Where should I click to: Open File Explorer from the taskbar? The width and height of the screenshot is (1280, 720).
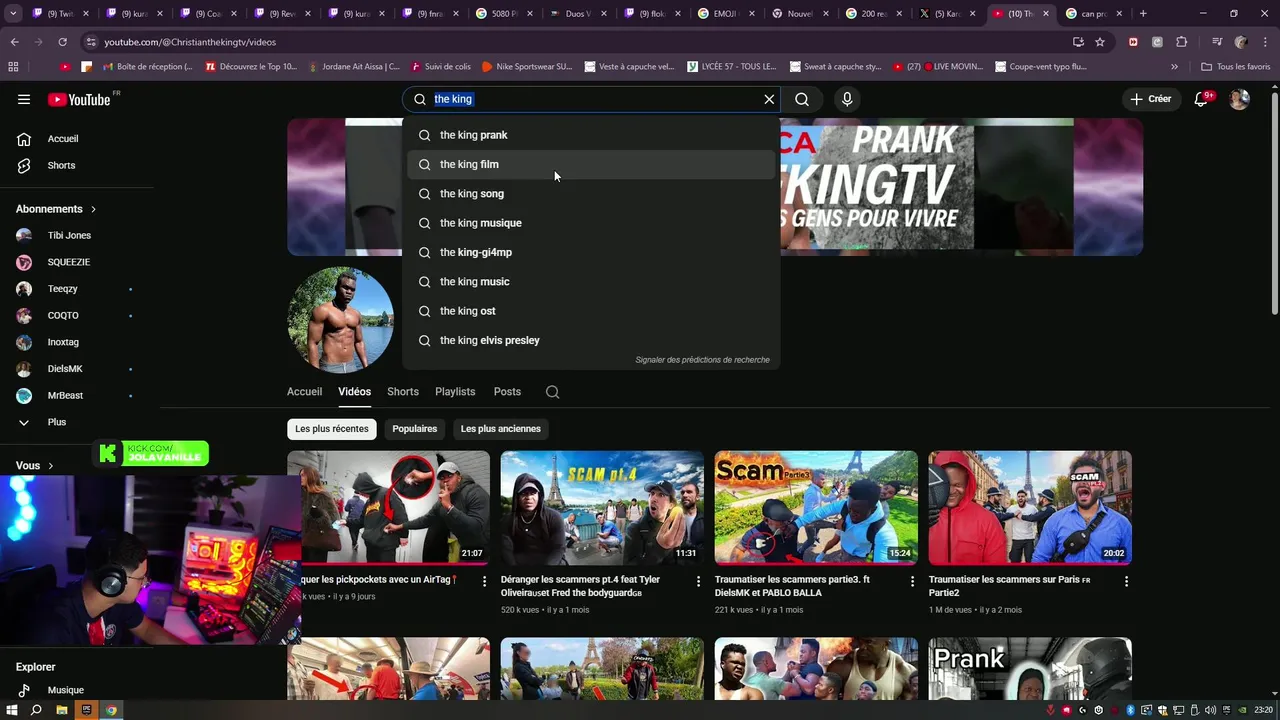point(62,710)
